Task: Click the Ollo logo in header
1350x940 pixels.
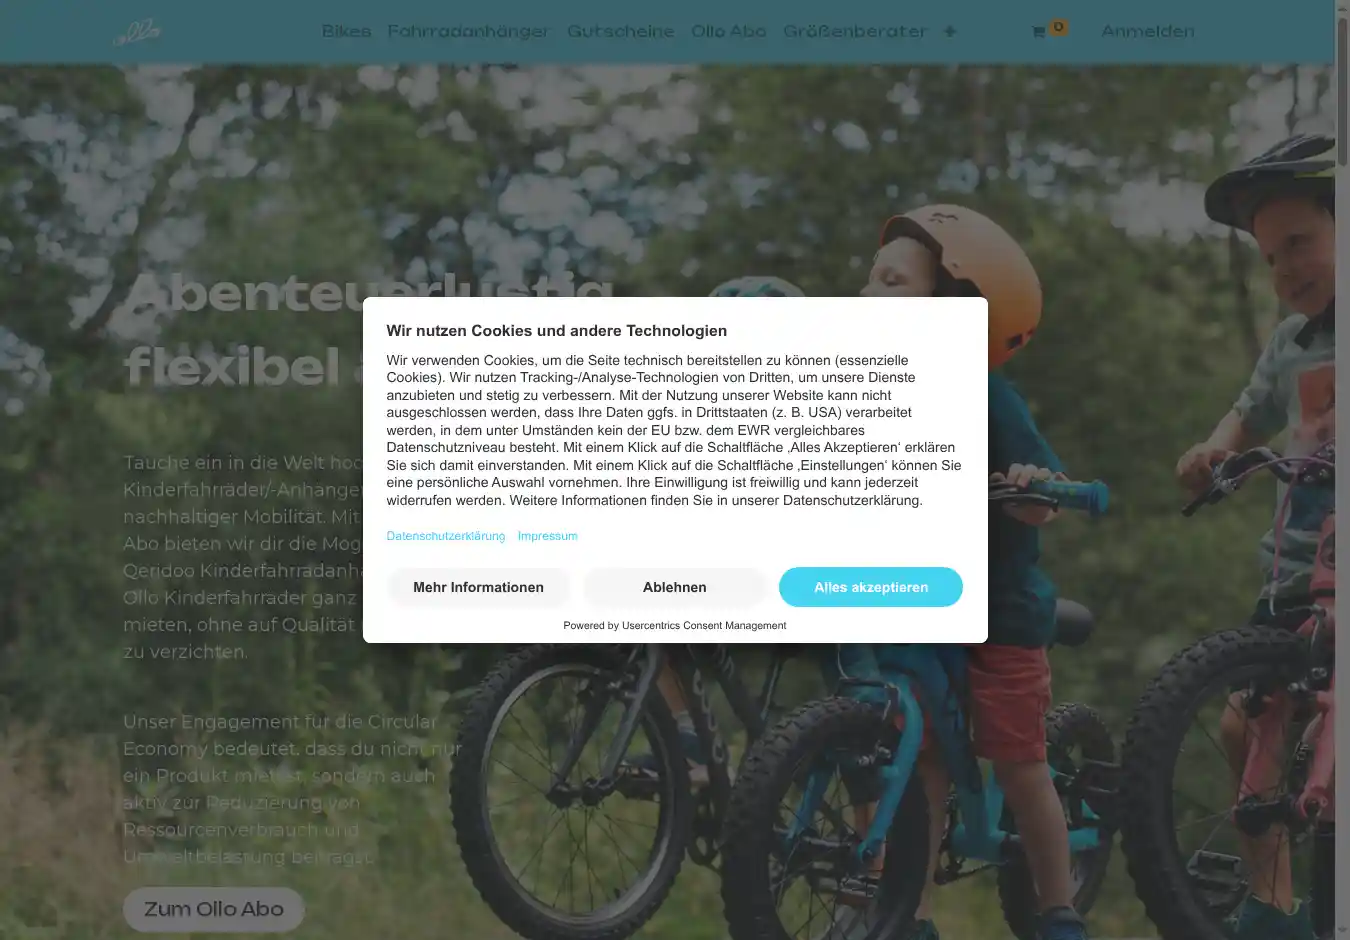Action: click(137, 32)
